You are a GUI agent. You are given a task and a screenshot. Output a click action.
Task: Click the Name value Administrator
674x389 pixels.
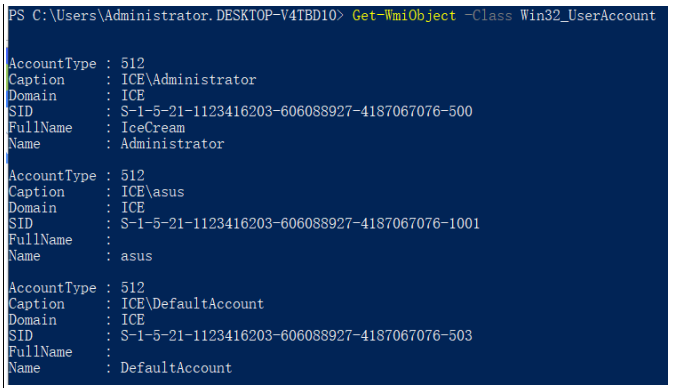(172, 144)
